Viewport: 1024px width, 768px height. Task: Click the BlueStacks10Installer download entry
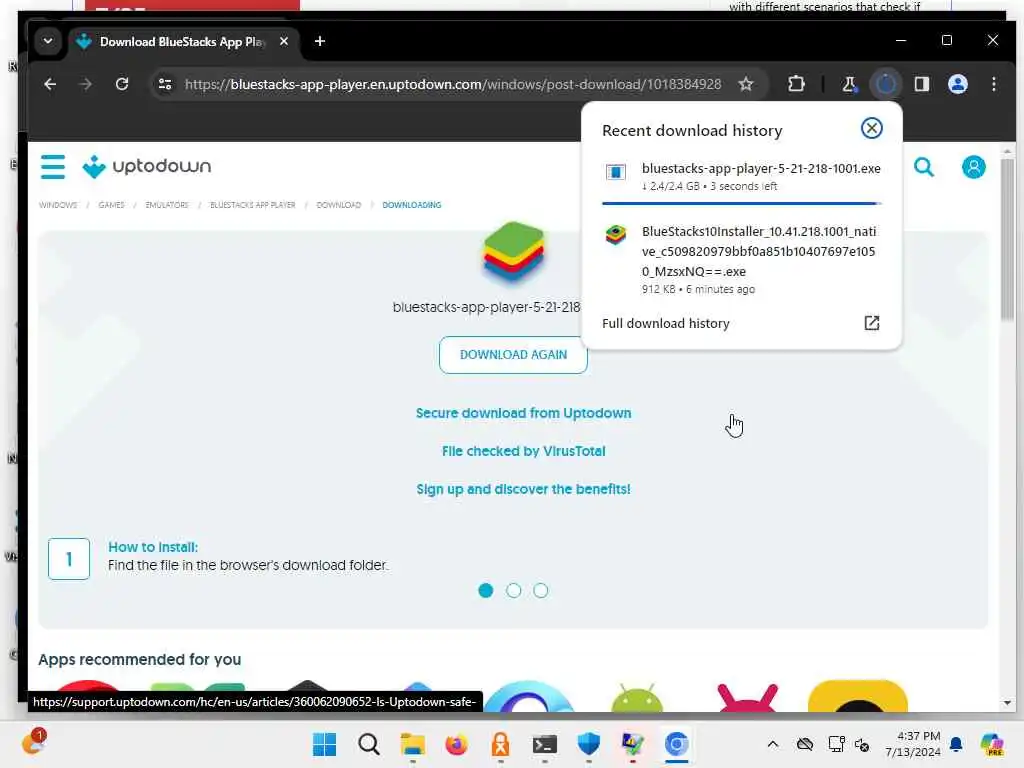click(x=742, y=259)
